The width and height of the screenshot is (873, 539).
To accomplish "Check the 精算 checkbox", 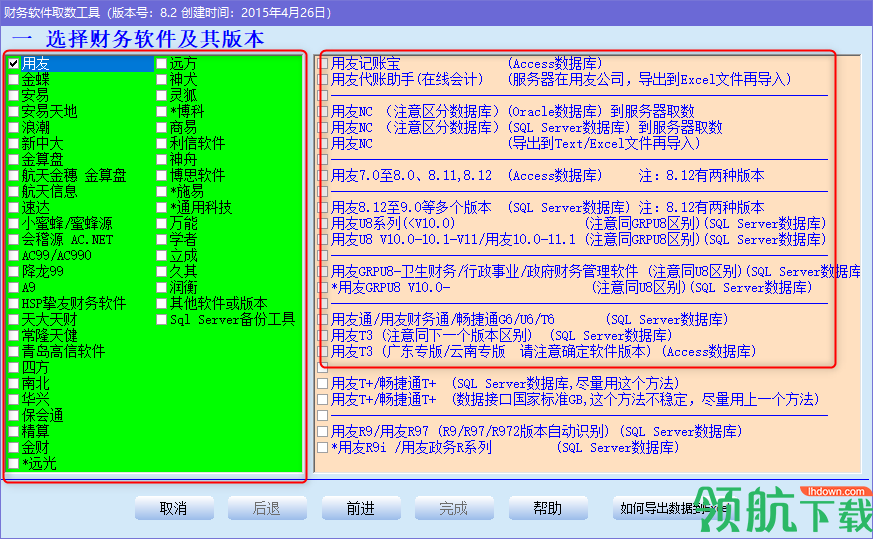I will (x=14, y=432).
